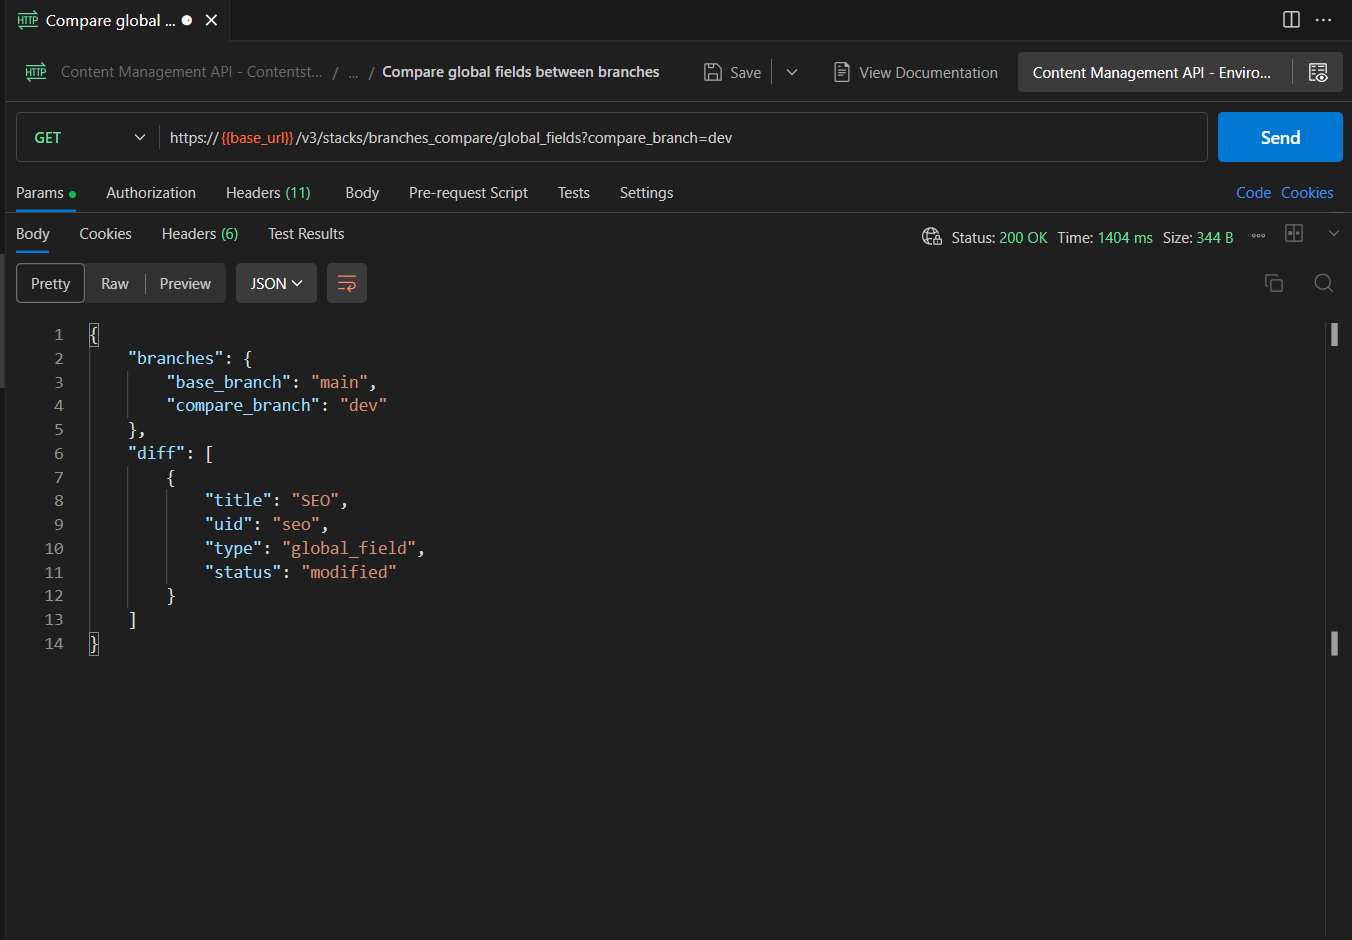
Task: Click the Status 200 OK text
Action: pos(999,237)
